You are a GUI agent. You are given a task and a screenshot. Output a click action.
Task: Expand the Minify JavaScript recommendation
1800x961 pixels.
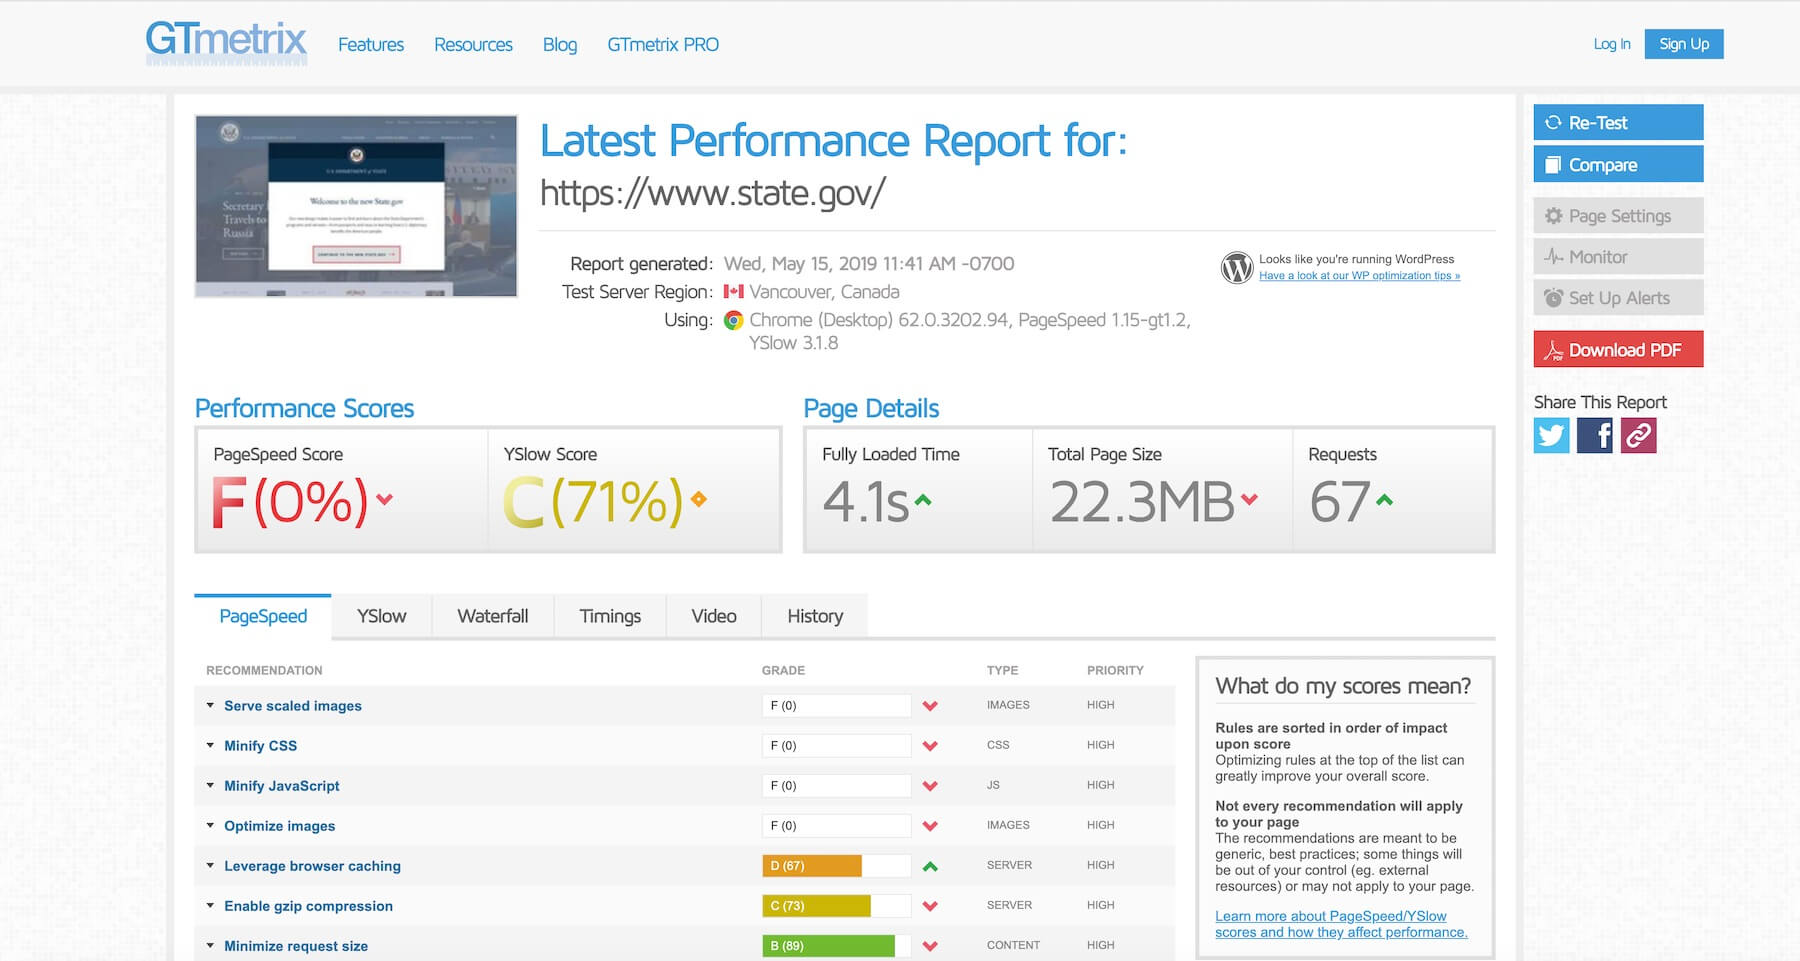point(281,786)
